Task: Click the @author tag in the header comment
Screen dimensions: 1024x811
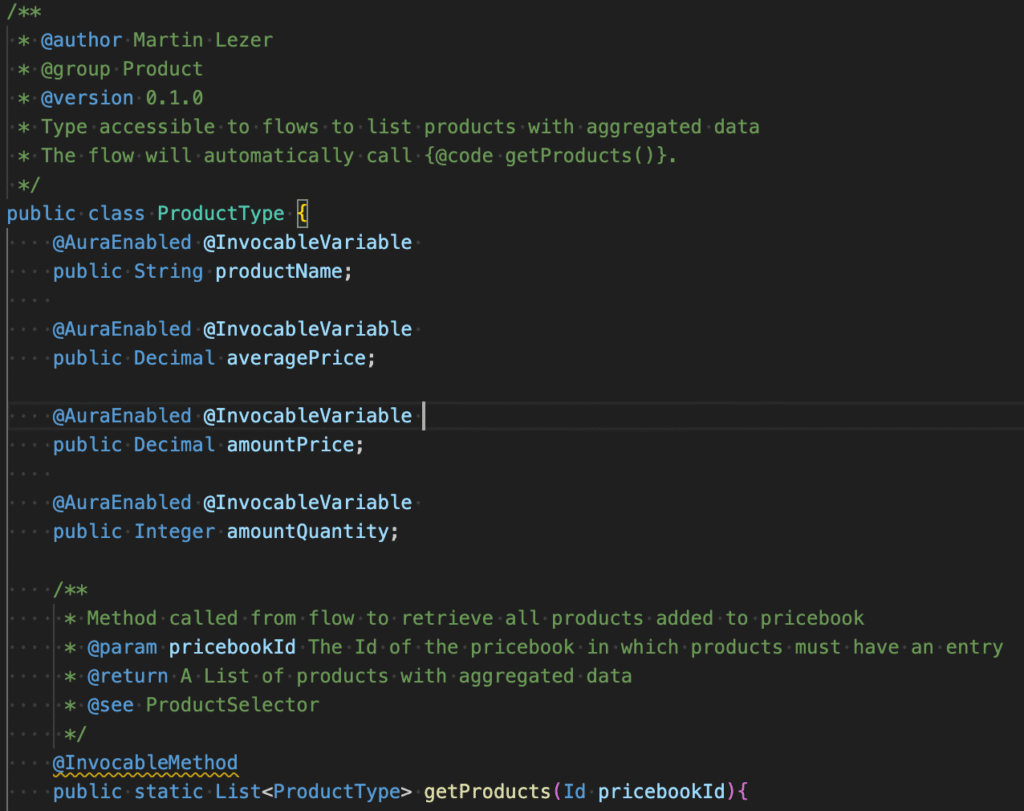Action: (81, 40)
